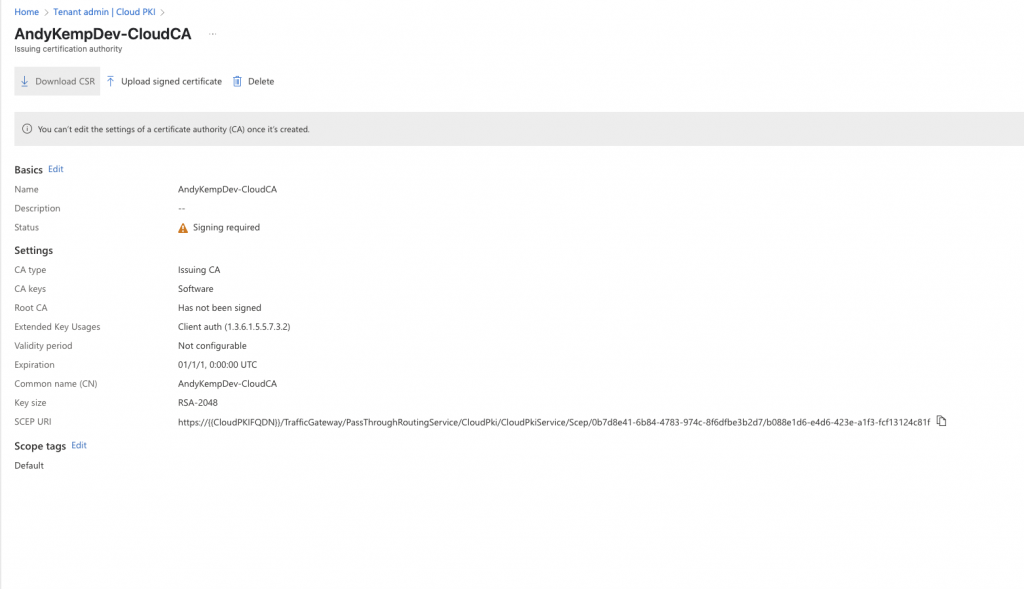Edit the Basics section

pyautogui.click(x=56, y=169)
